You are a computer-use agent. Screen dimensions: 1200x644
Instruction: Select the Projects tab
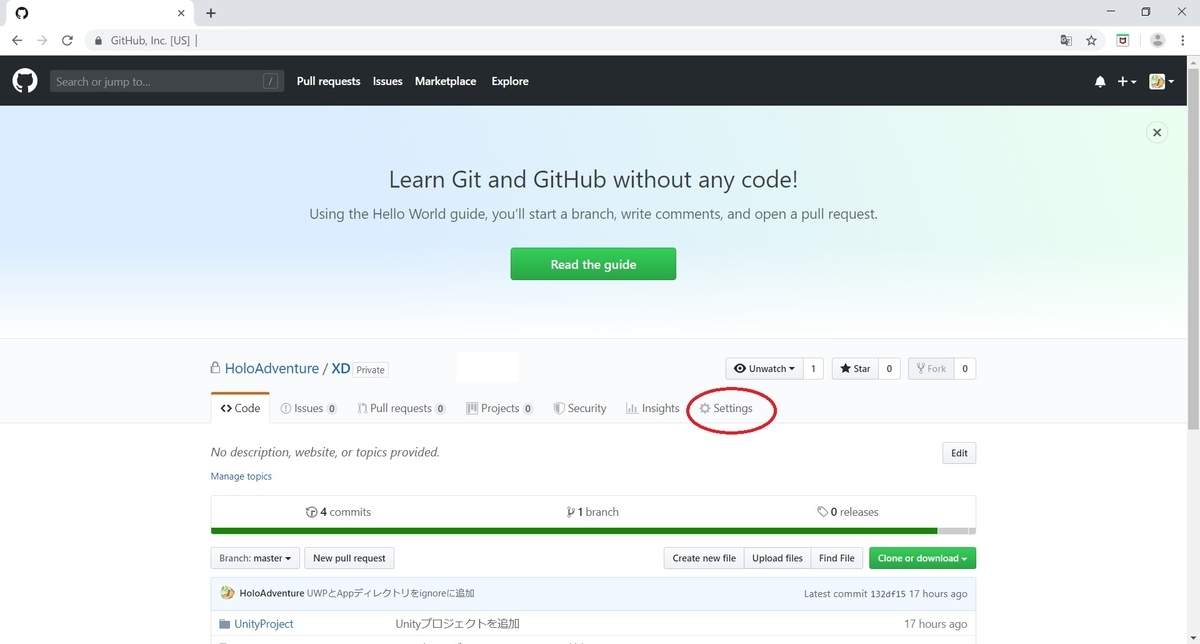(499, 408)
